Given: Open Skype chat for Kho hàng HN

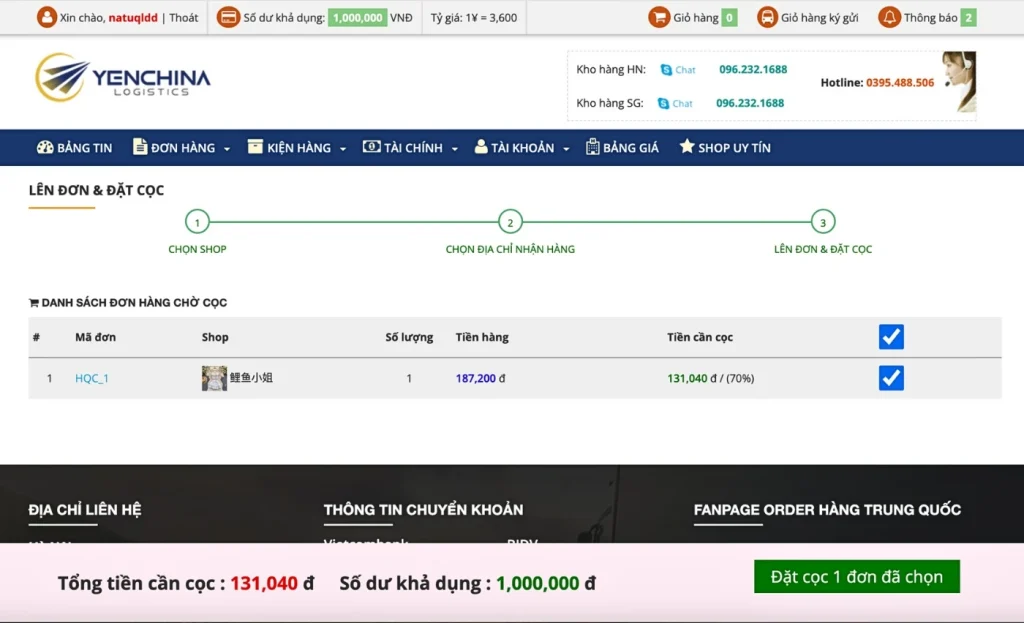Looking at the screenshot, I should point(678,70).
